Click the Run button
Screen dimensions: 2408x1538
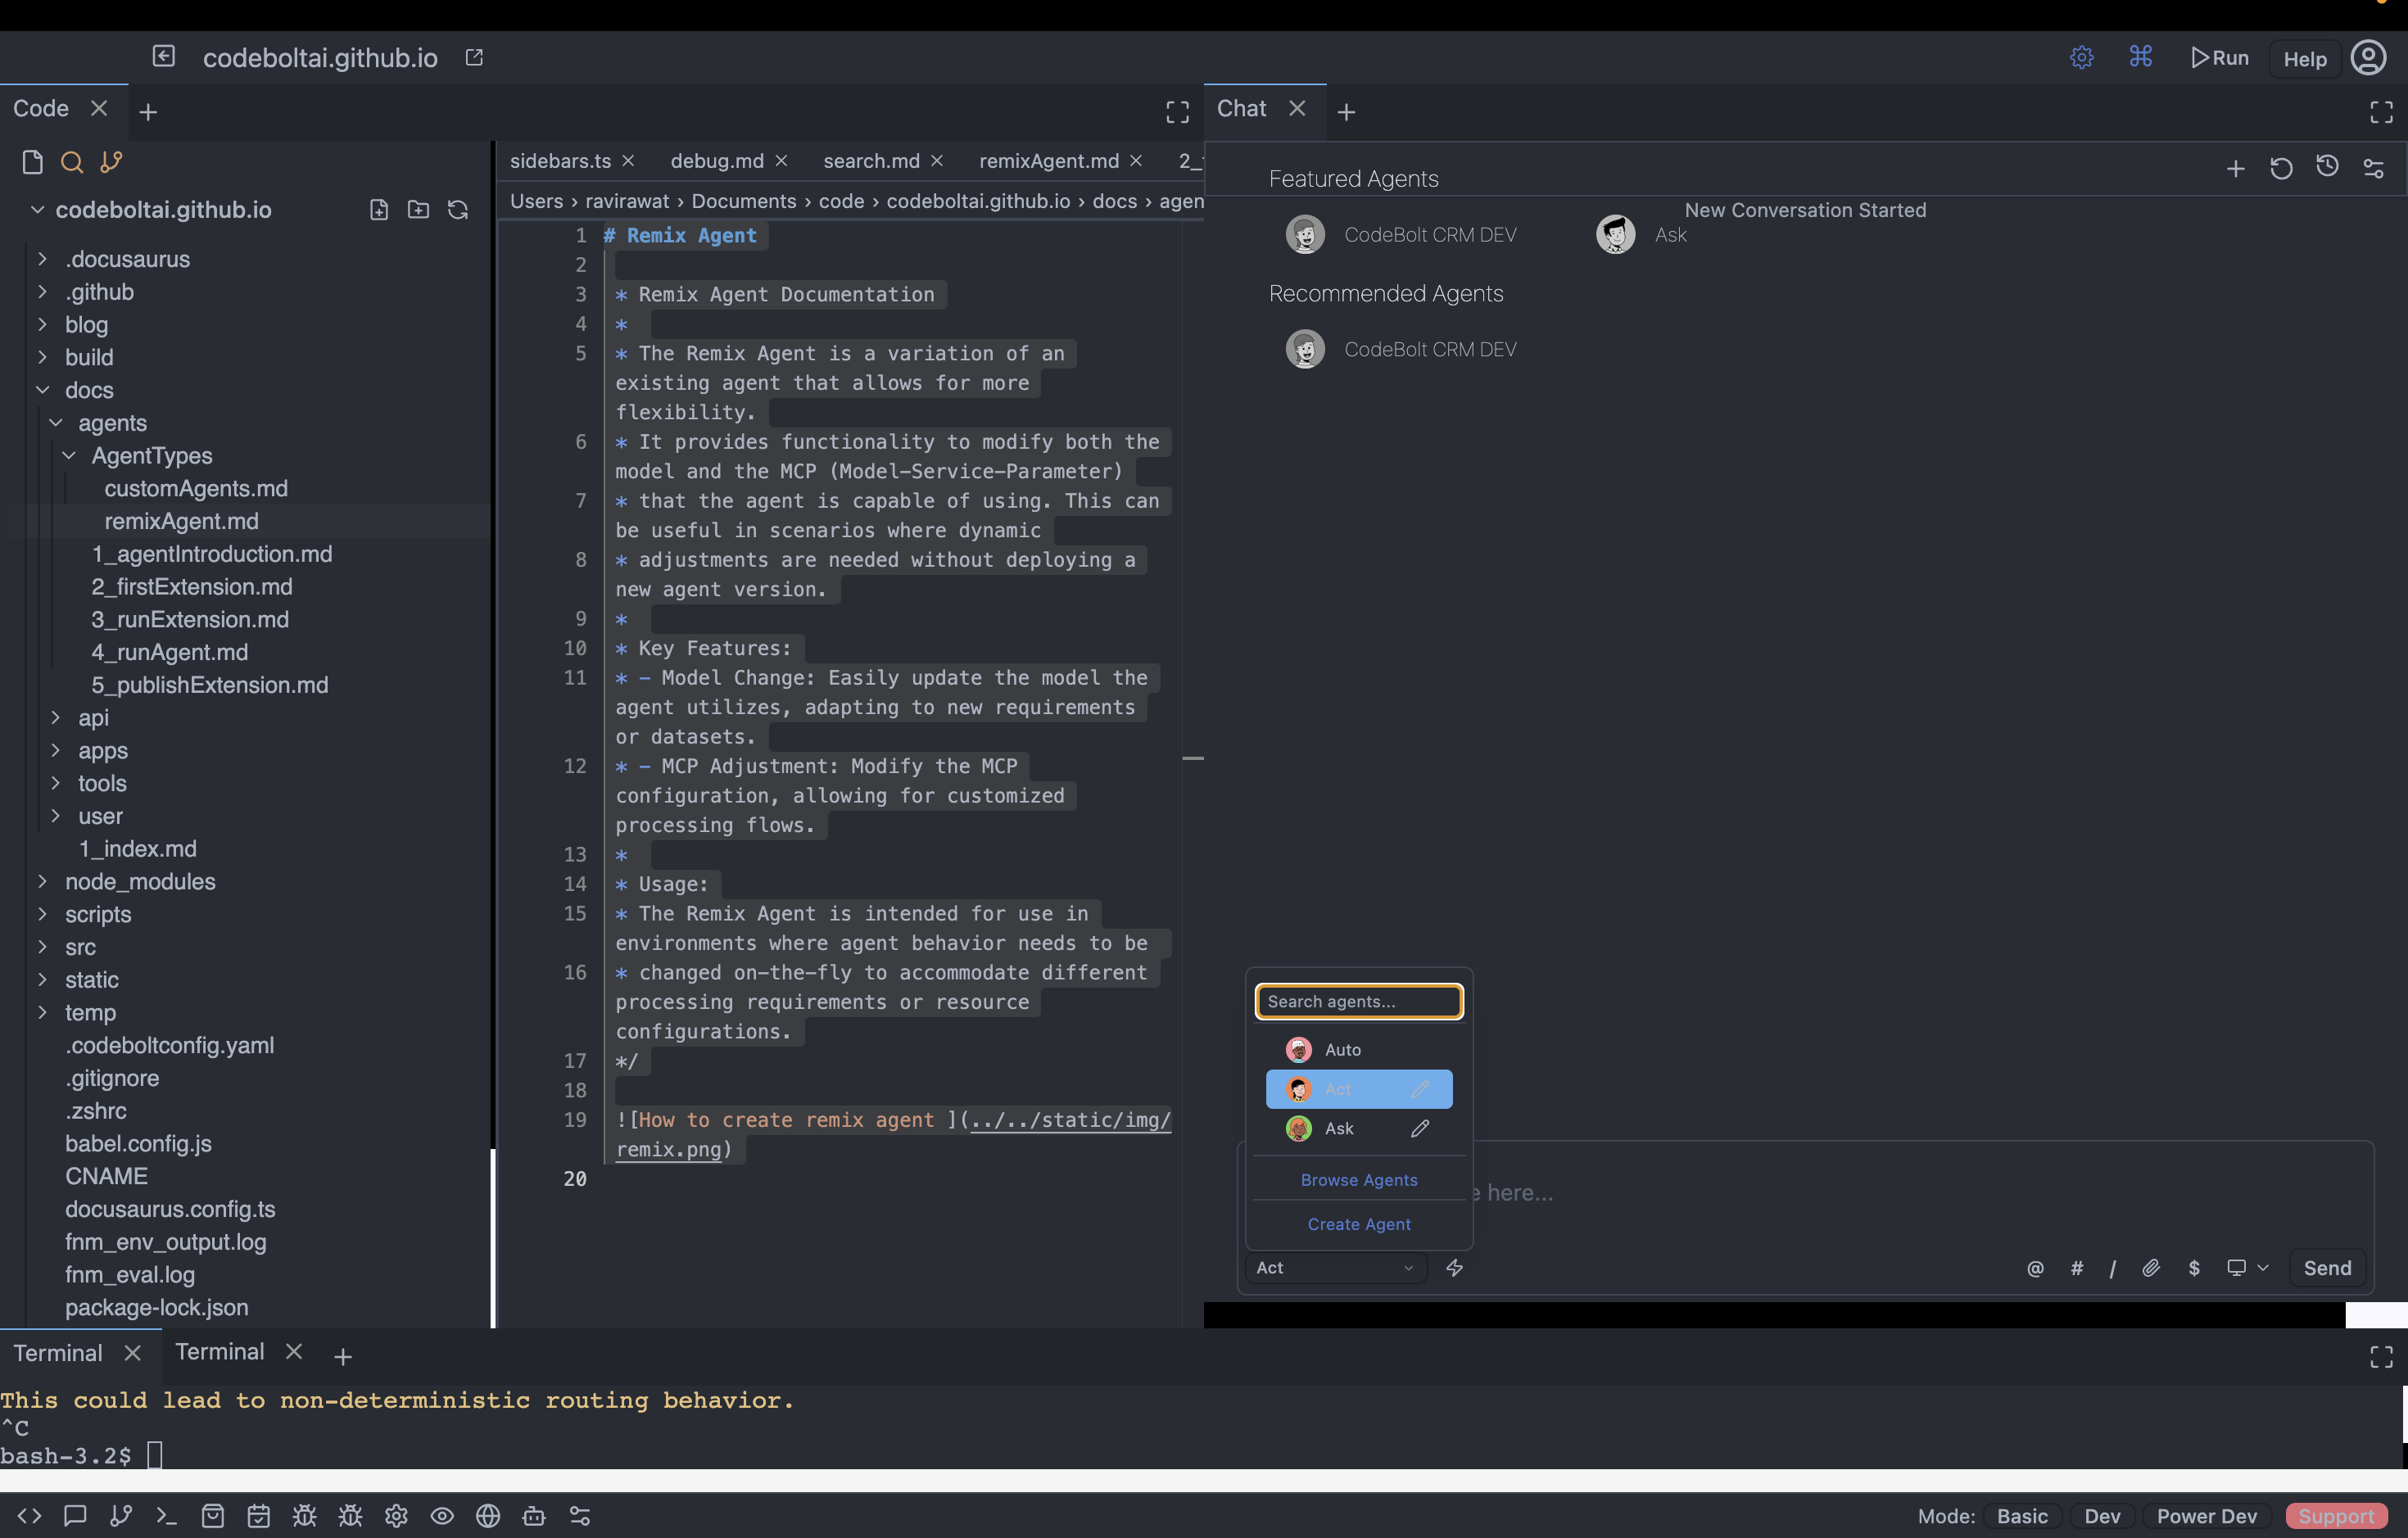coord(2218,58)
